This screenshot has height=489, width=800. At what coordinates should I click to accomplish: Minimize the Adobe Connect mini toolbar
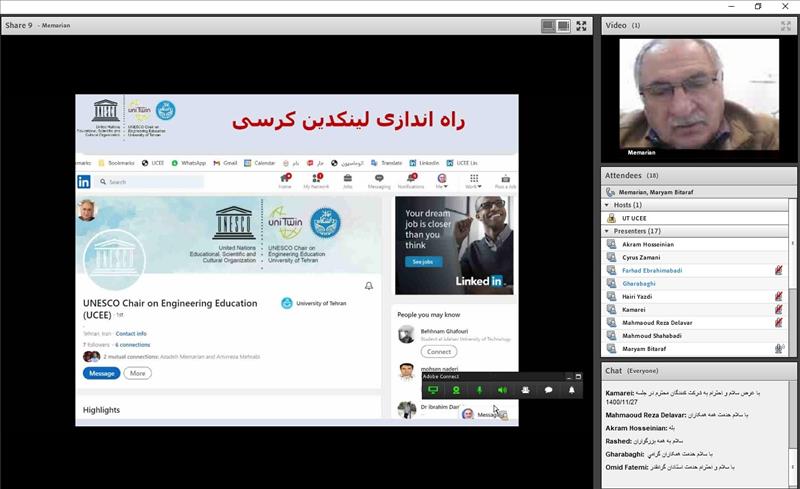[x=569, y=377]
